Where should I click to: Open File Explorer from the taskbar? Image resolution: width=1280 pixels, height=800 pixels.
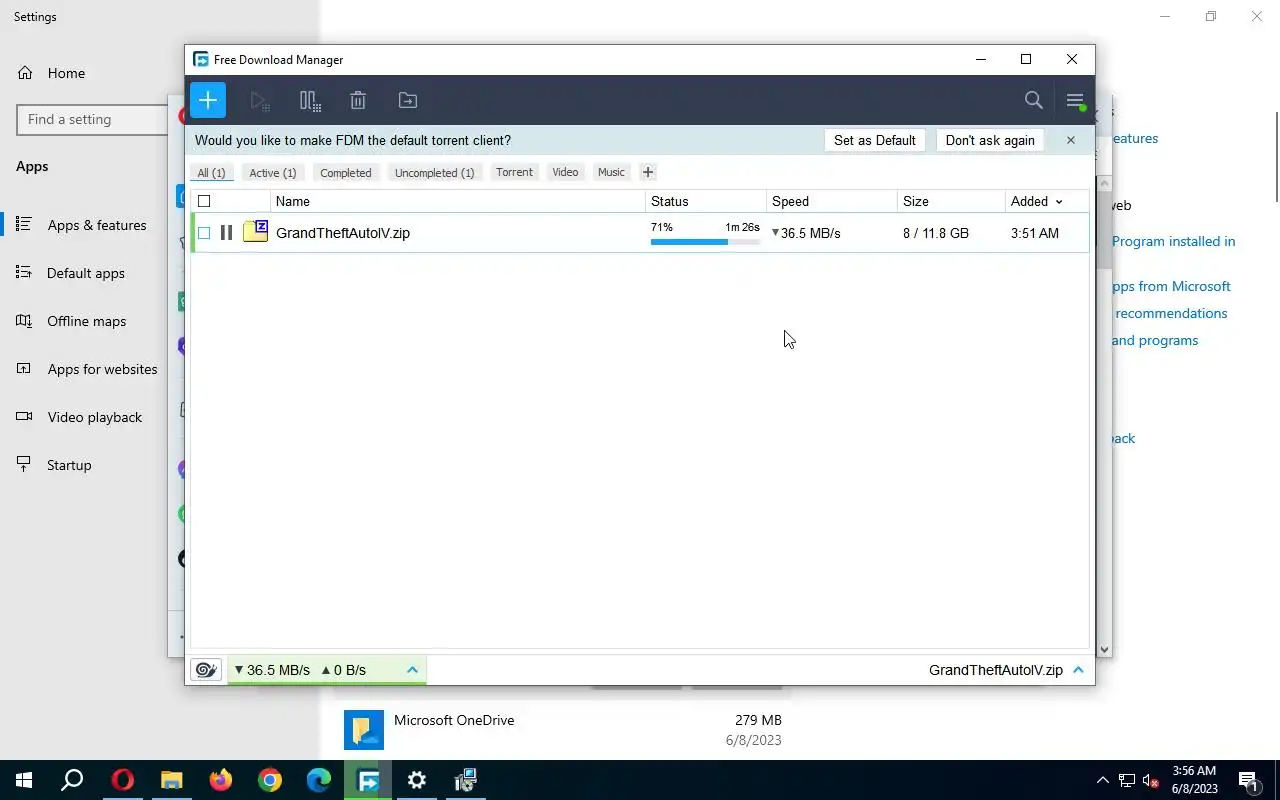coord(172,780)
